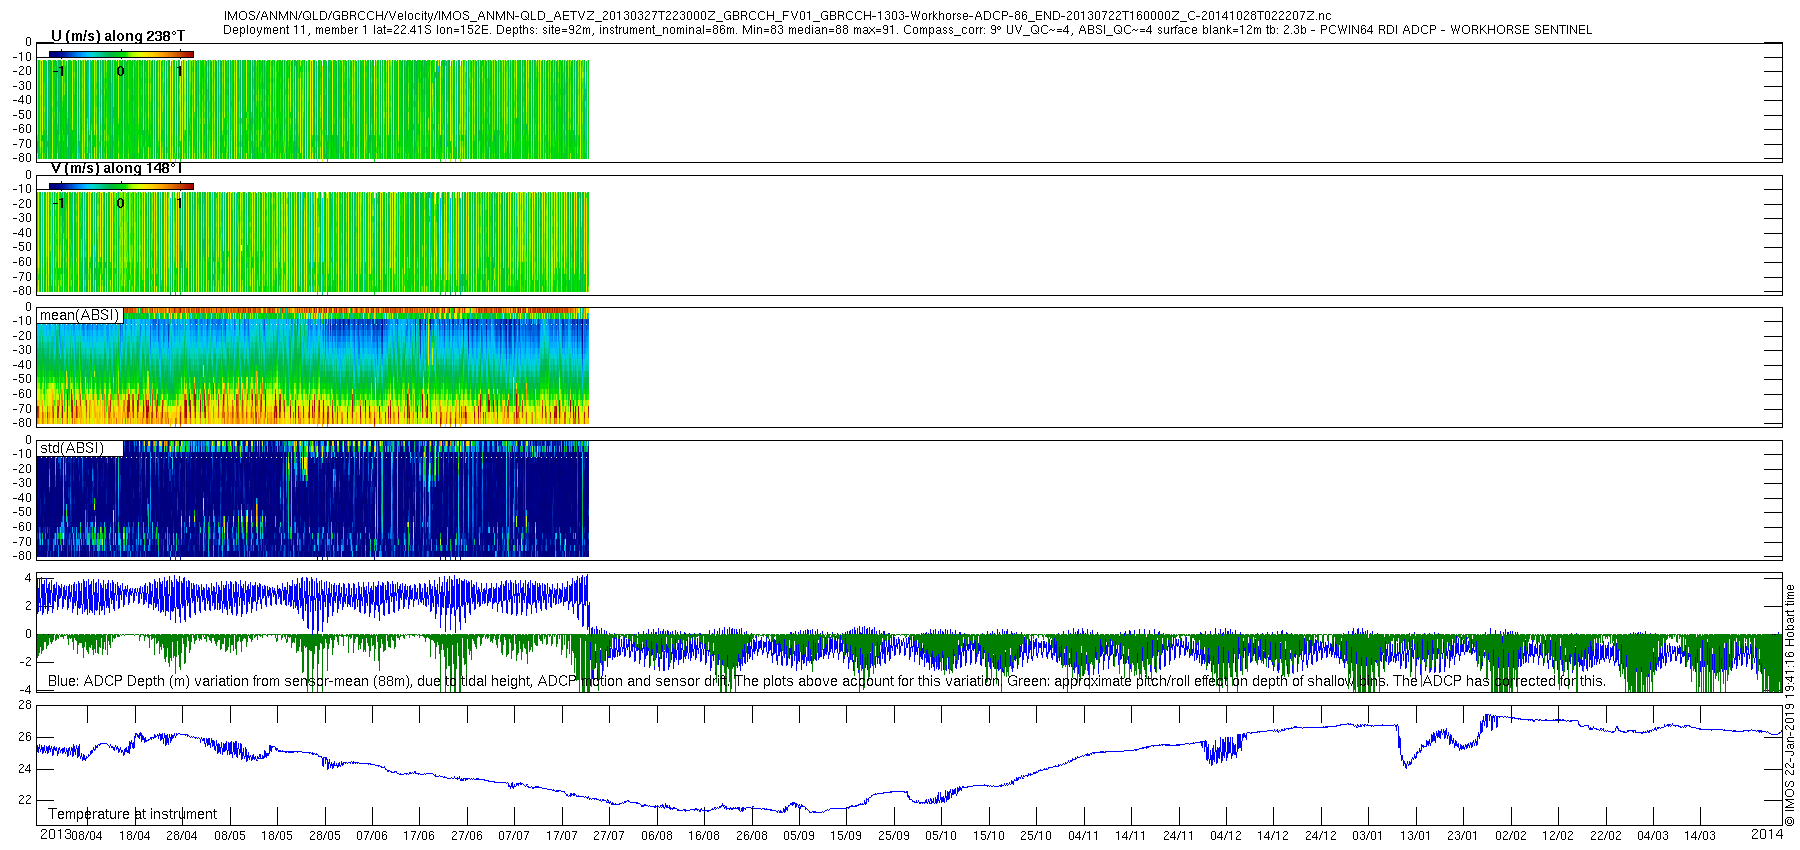Click the V (m/s) along 148°T title
The image size is (1800, 850).
click(116, 168)
